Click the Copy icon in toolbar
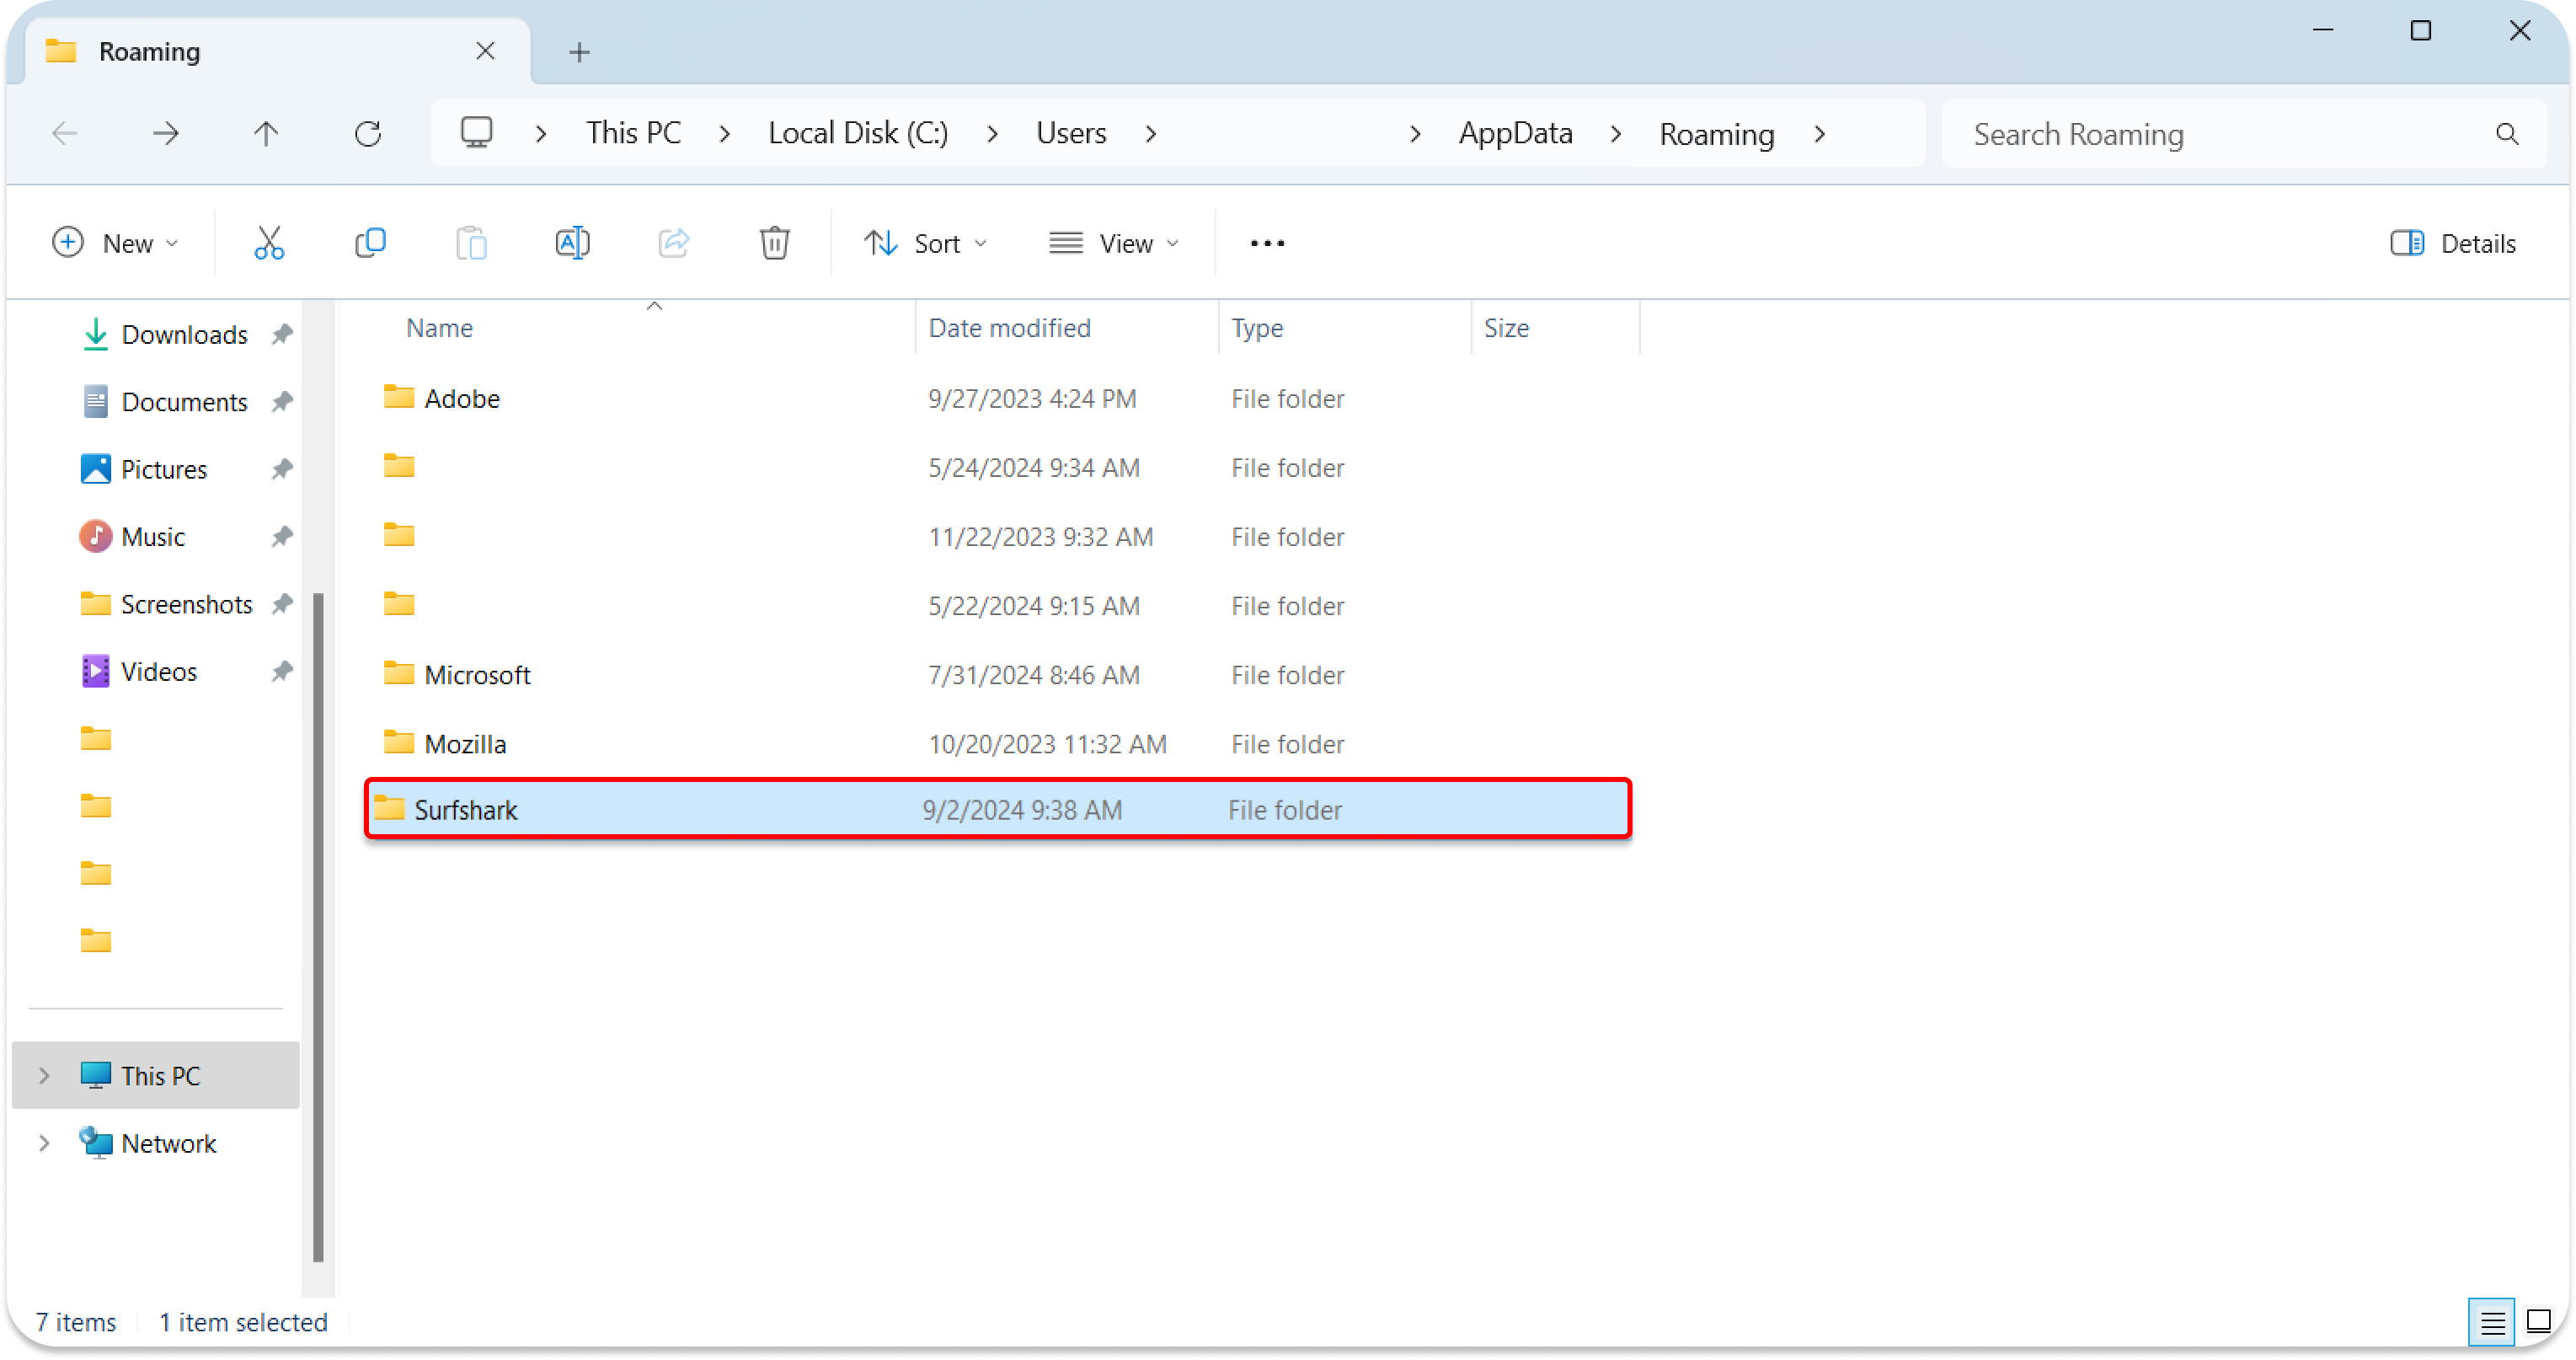The height and width of the screenshot is (1360, 2576). click(370, 243)
